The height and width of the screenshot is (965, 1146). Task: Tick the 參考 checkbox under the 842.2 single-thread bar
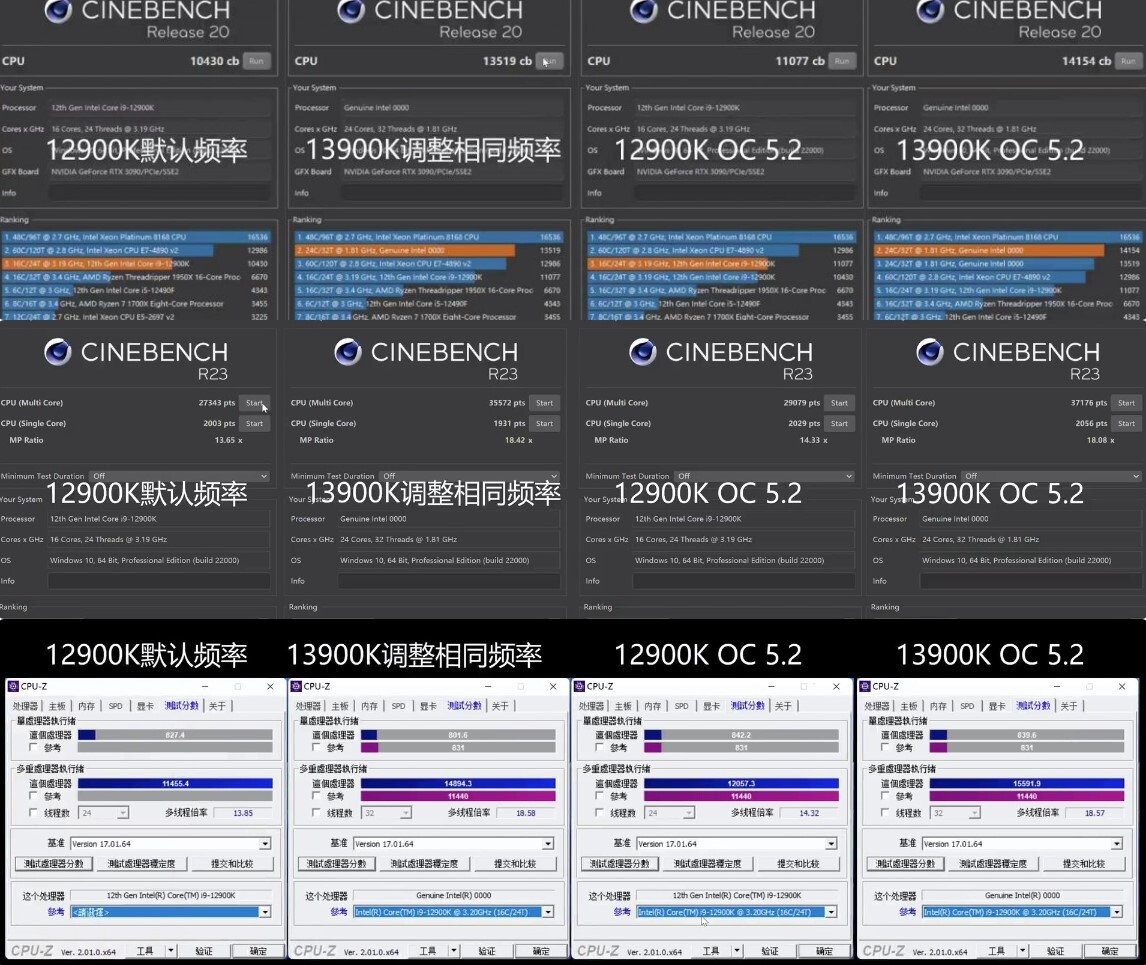click(x=599, y=748)
